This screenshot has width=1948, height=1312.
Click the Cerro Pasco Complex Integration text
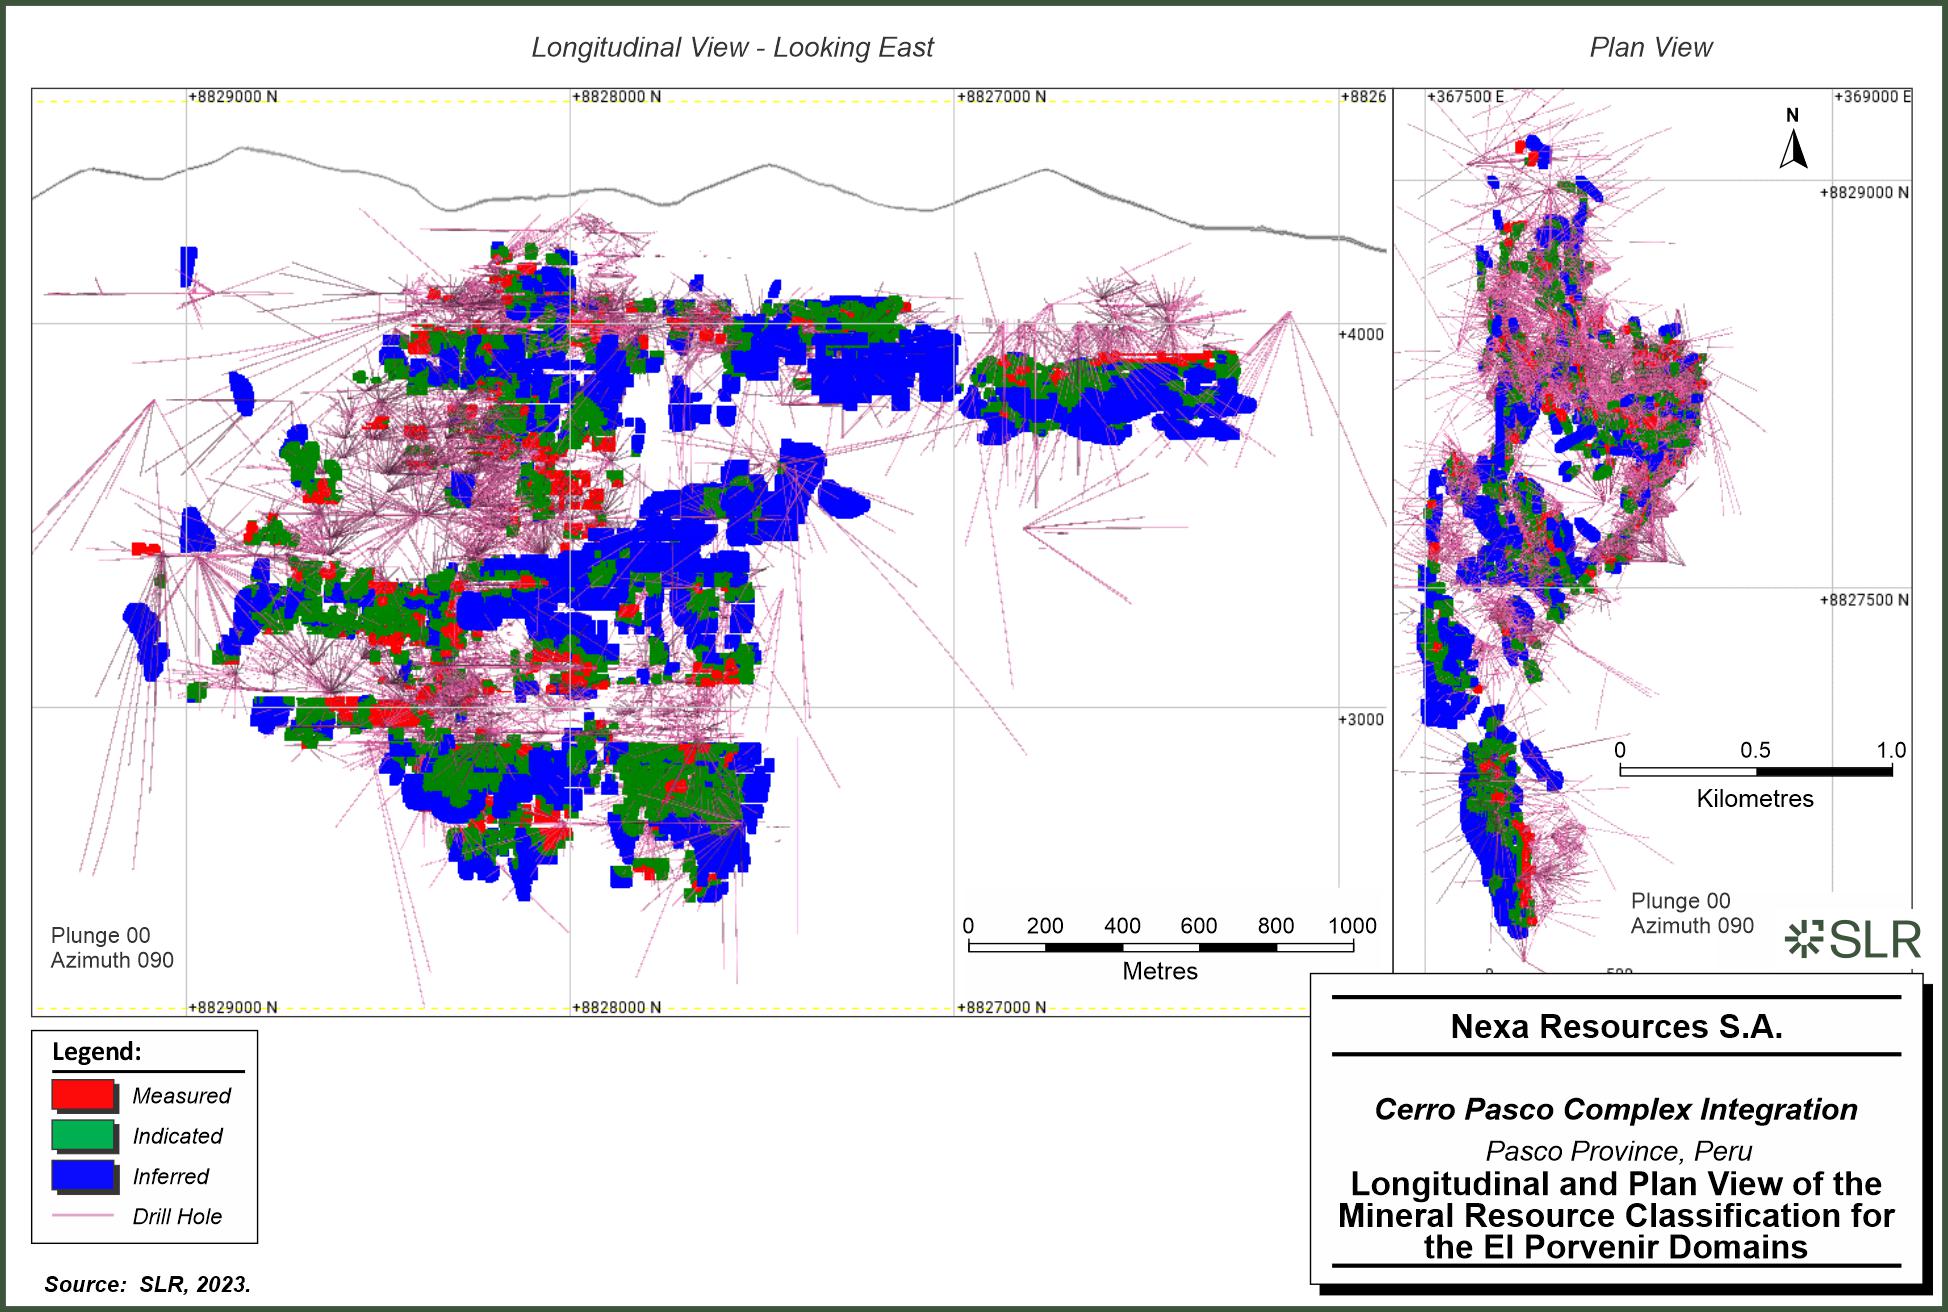point(1616,1109)
